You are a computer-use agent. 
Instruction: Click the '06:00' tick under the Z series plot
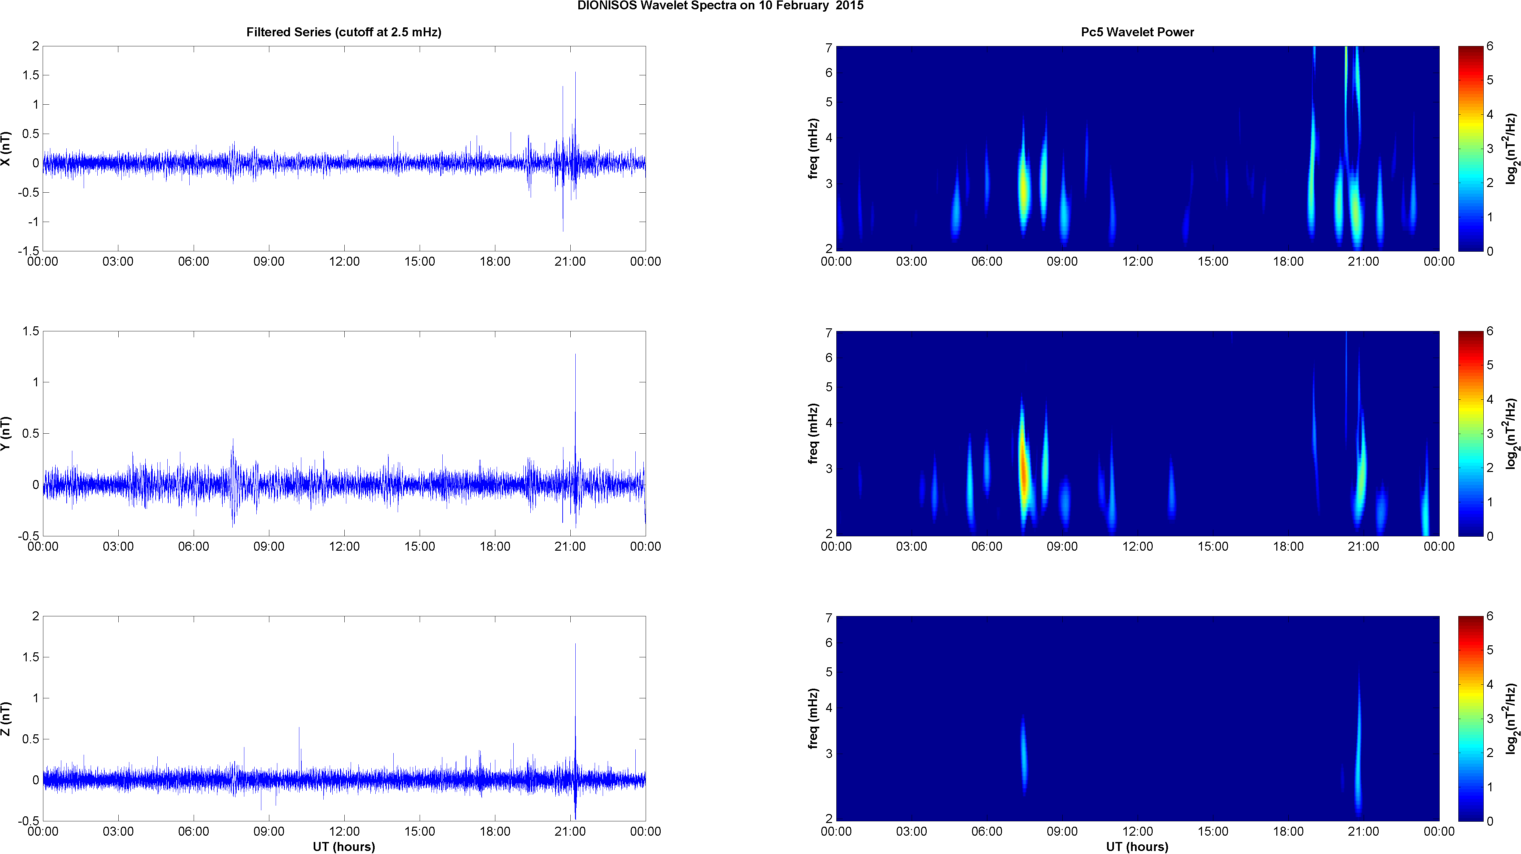(193, 832)
